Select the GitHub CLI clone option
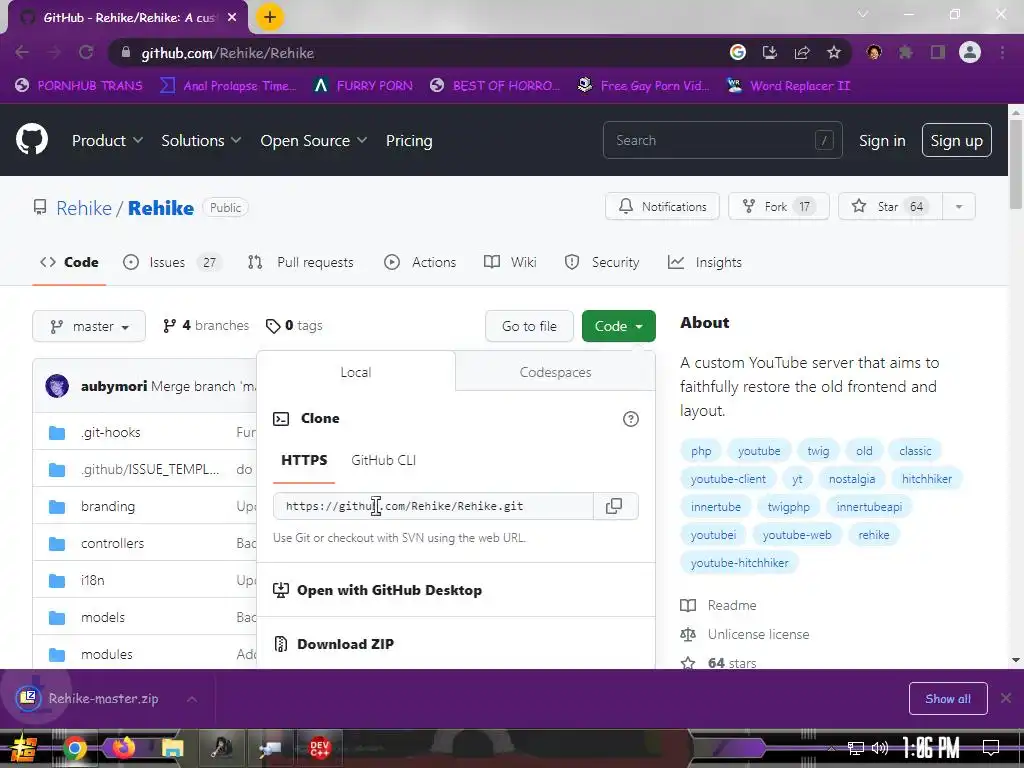1024x768 pixels. click(383, 460)
